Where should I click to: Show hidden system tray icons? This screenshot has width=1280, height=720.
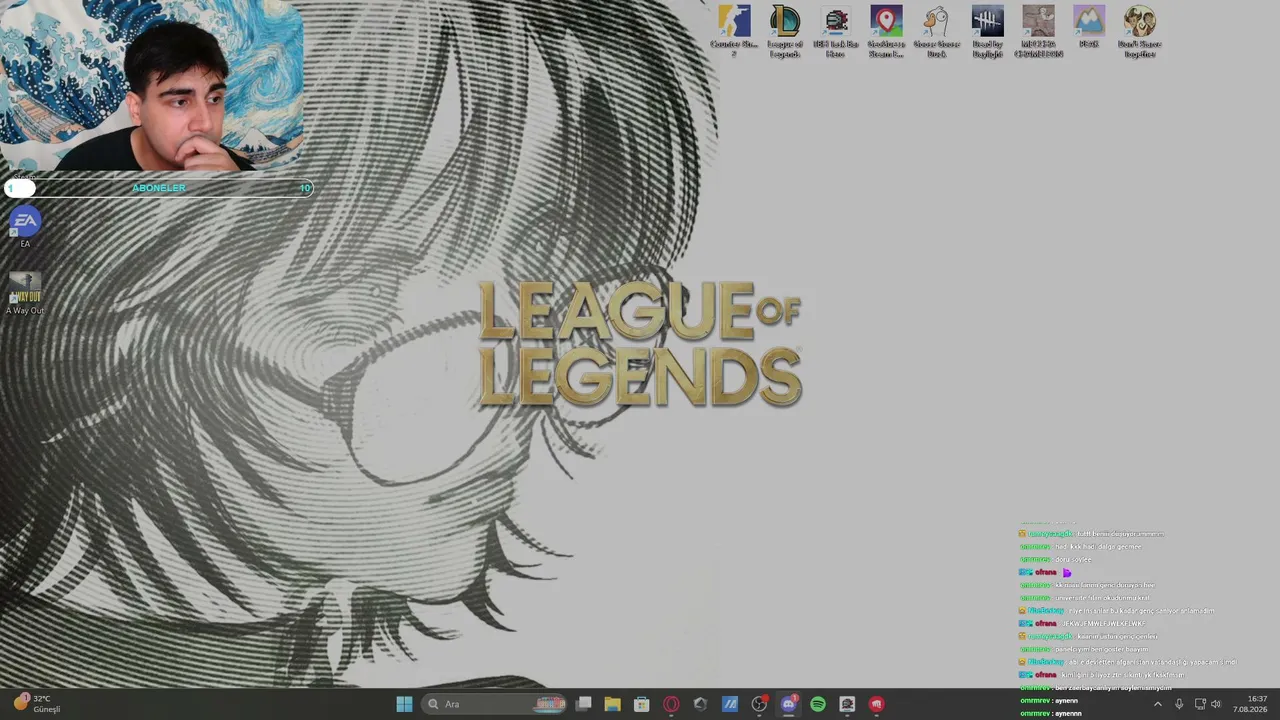pyautogui.click(x=1158, y=704)
